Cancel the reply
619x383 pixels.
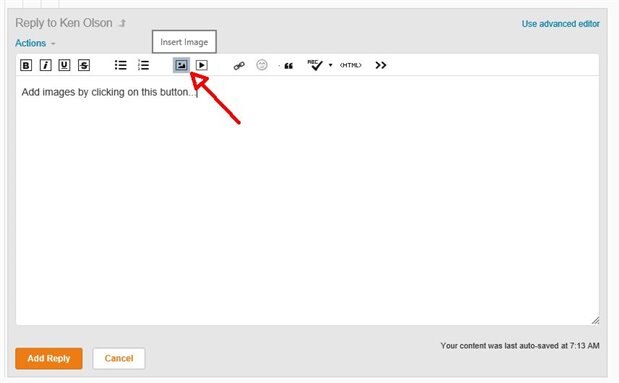[119, 359]
